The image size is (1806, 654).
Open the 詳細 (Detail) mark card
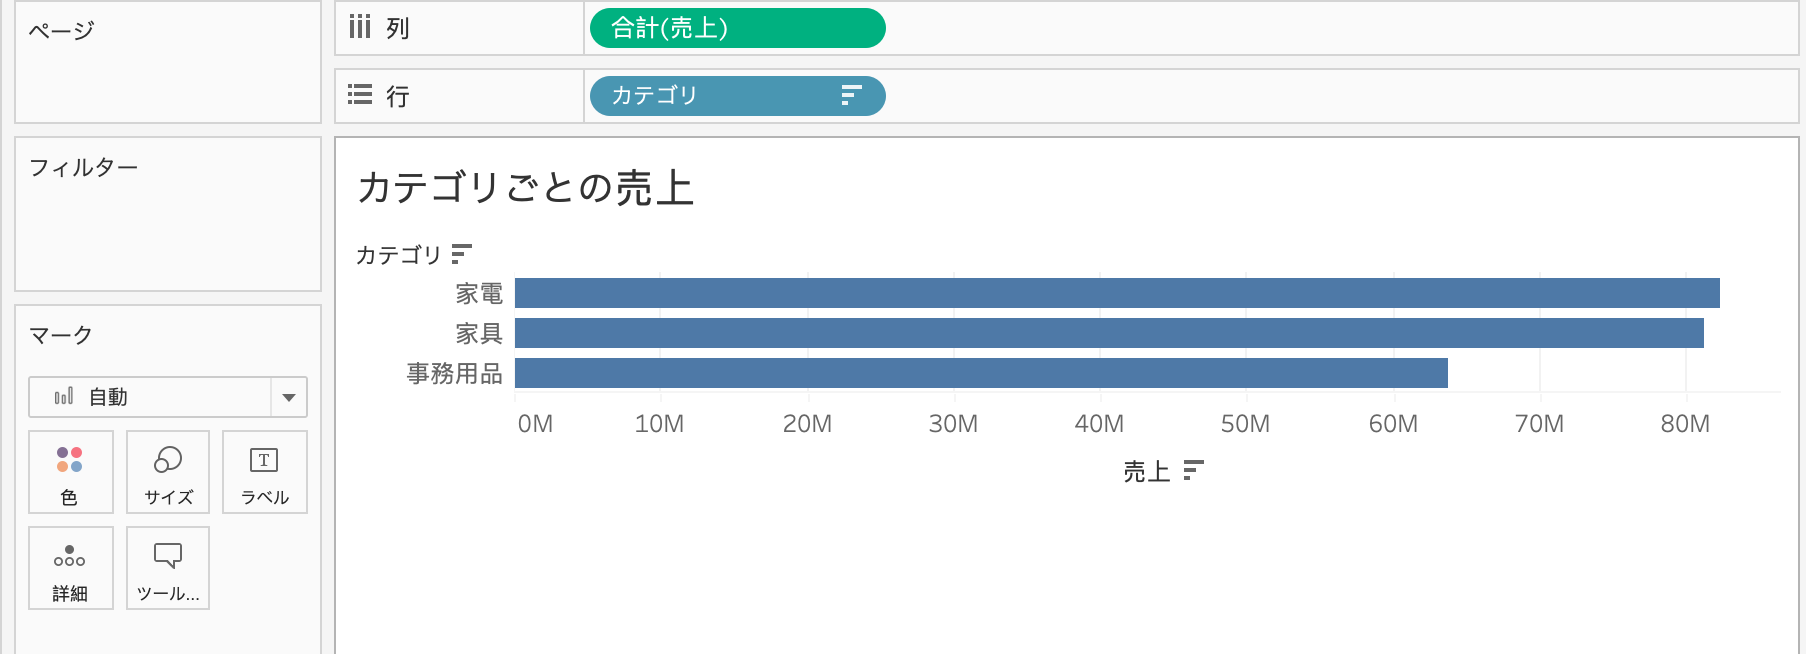[70, 568]
